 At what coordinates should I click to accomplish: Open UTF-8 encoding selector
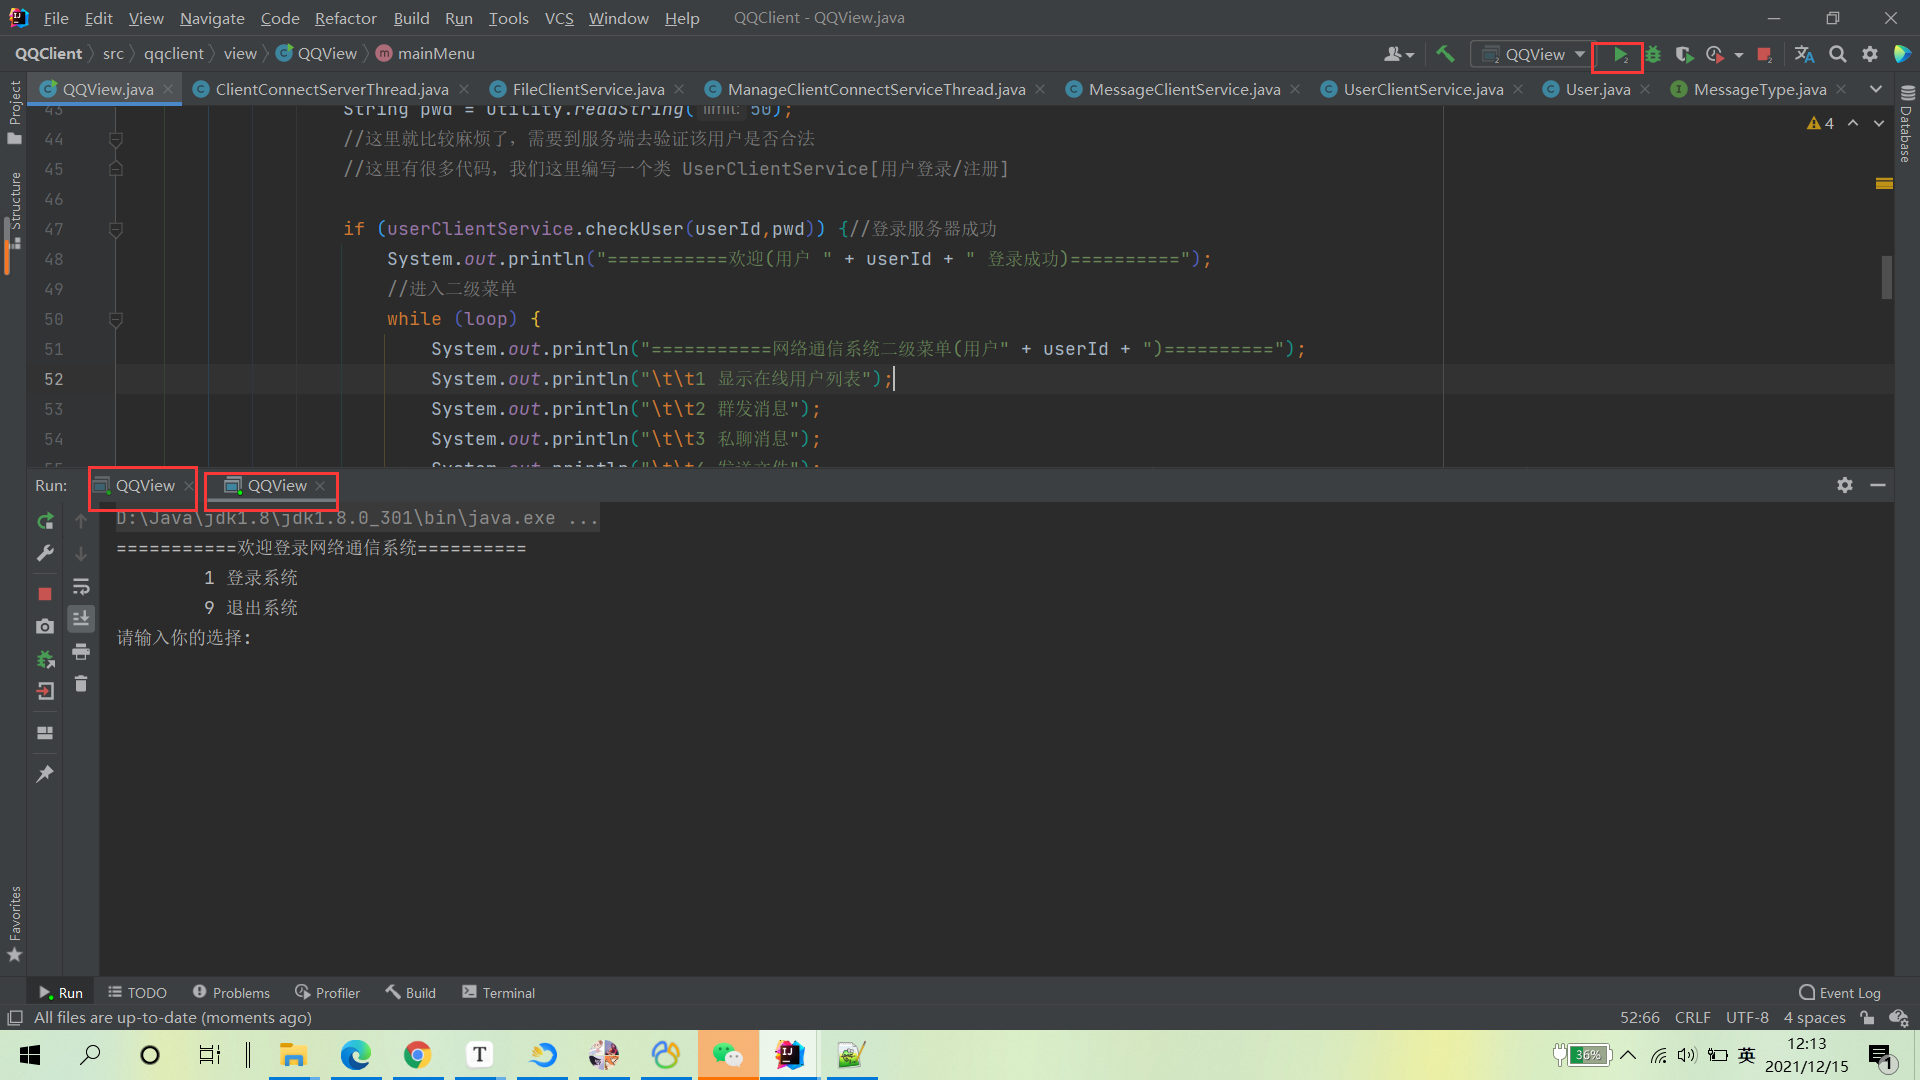tap(1747, 1018)
